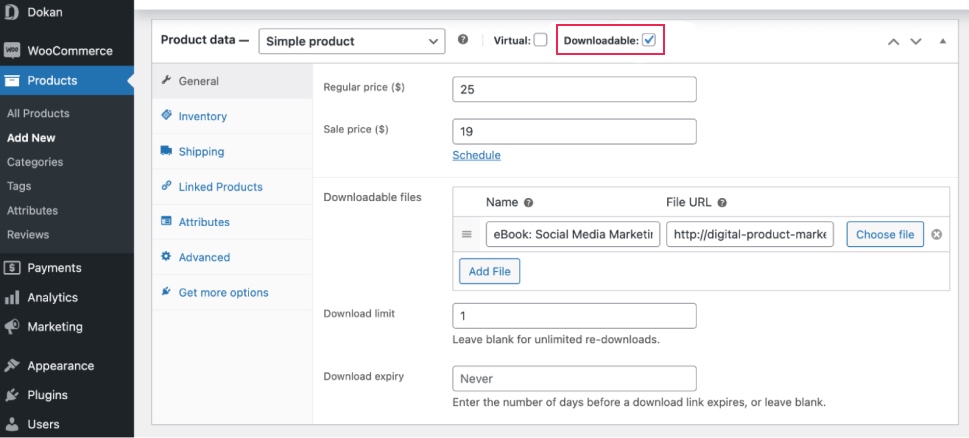
Task: Grab the drag handle on file row
Action: (x=466, y=235)
